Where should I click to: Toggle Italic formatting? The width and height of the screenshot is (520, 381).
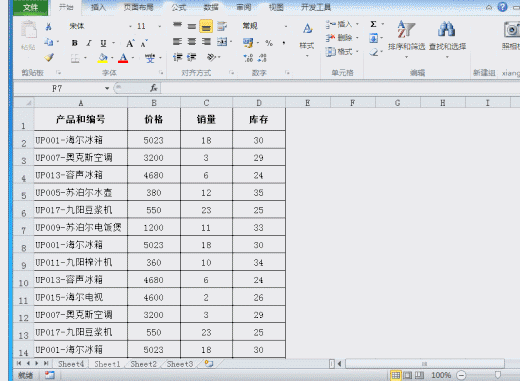pos(89,43)
